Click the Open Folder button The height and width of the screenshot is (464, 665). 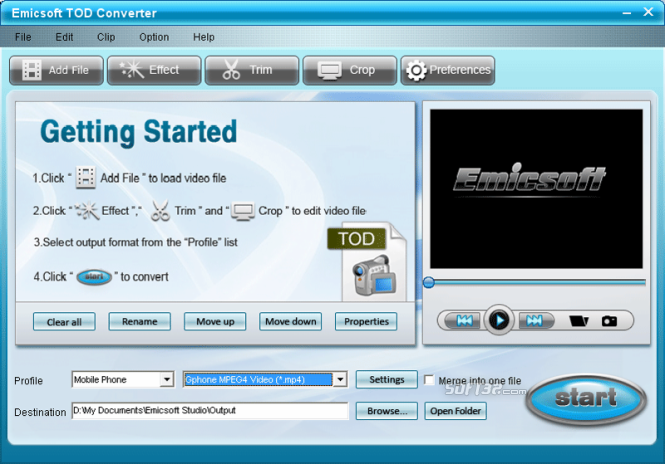click(x=455, y=411)
